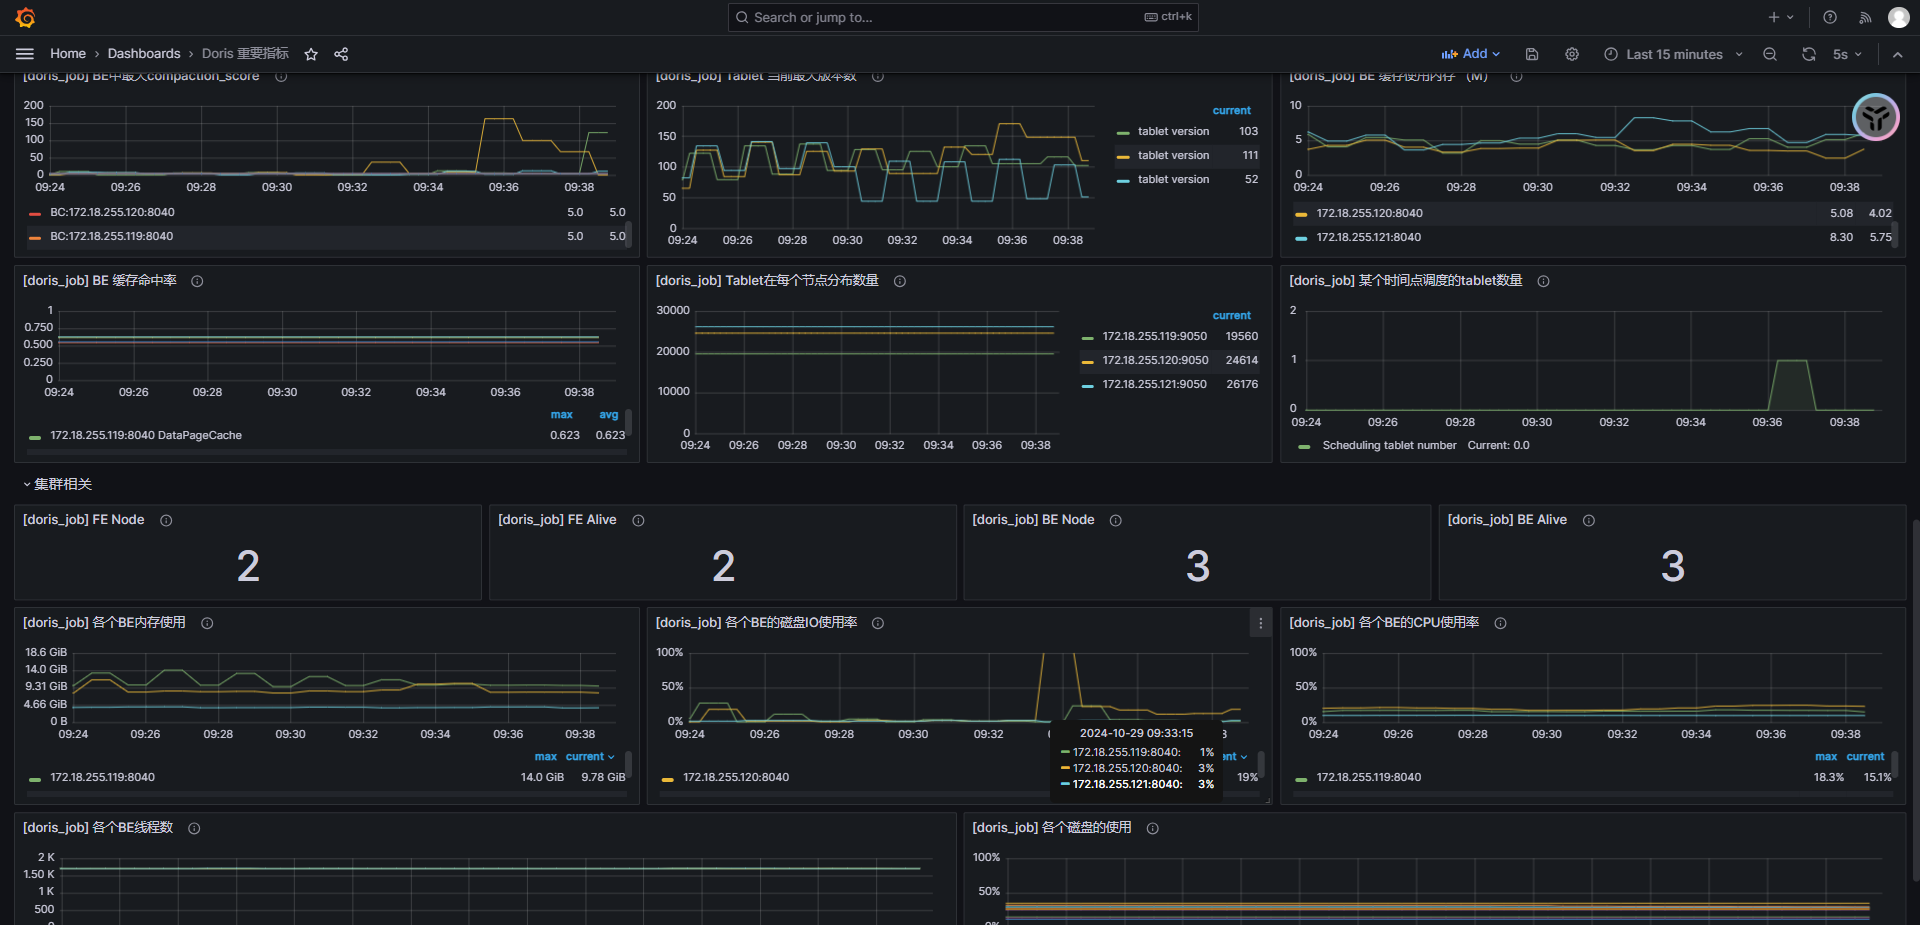Toggle 172.18.255.120:8040 disk IO legend swatch

[667, 779]
